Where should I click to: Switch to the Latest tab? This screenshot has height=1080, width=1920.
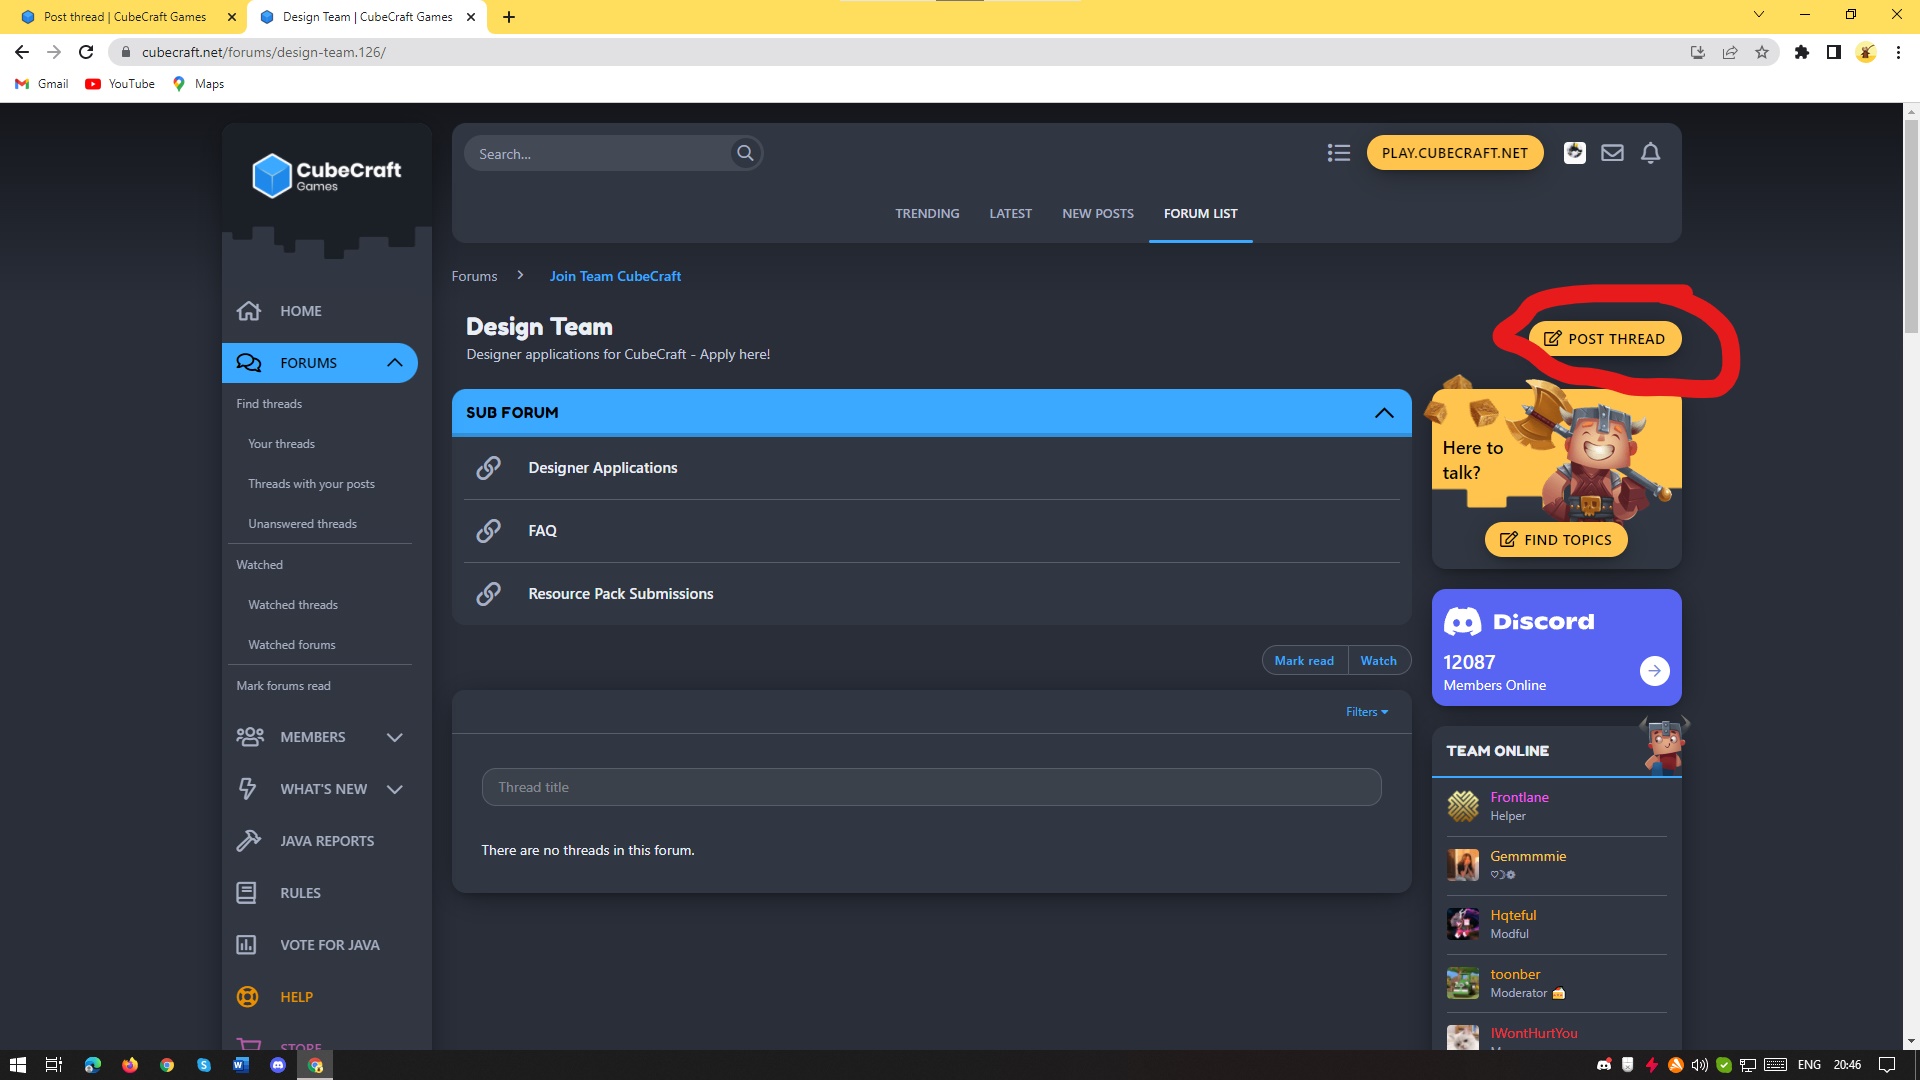point(1010,214)
